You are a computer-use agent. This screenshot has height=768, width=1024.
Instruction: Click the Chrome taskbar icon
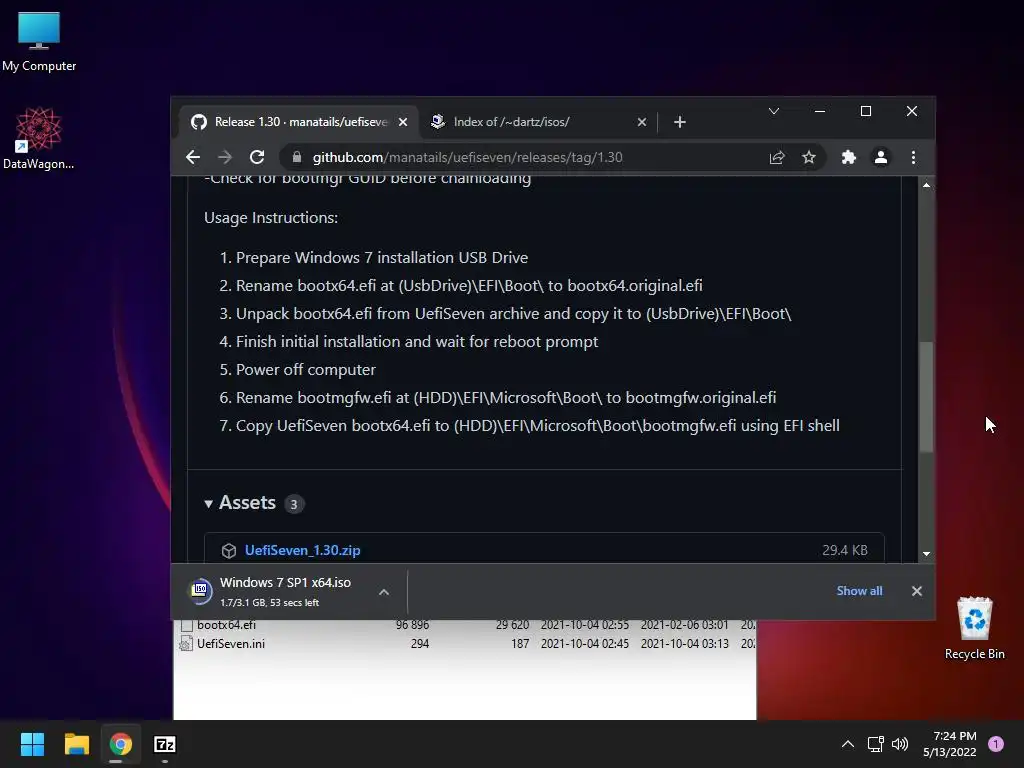tap(120, 744)
